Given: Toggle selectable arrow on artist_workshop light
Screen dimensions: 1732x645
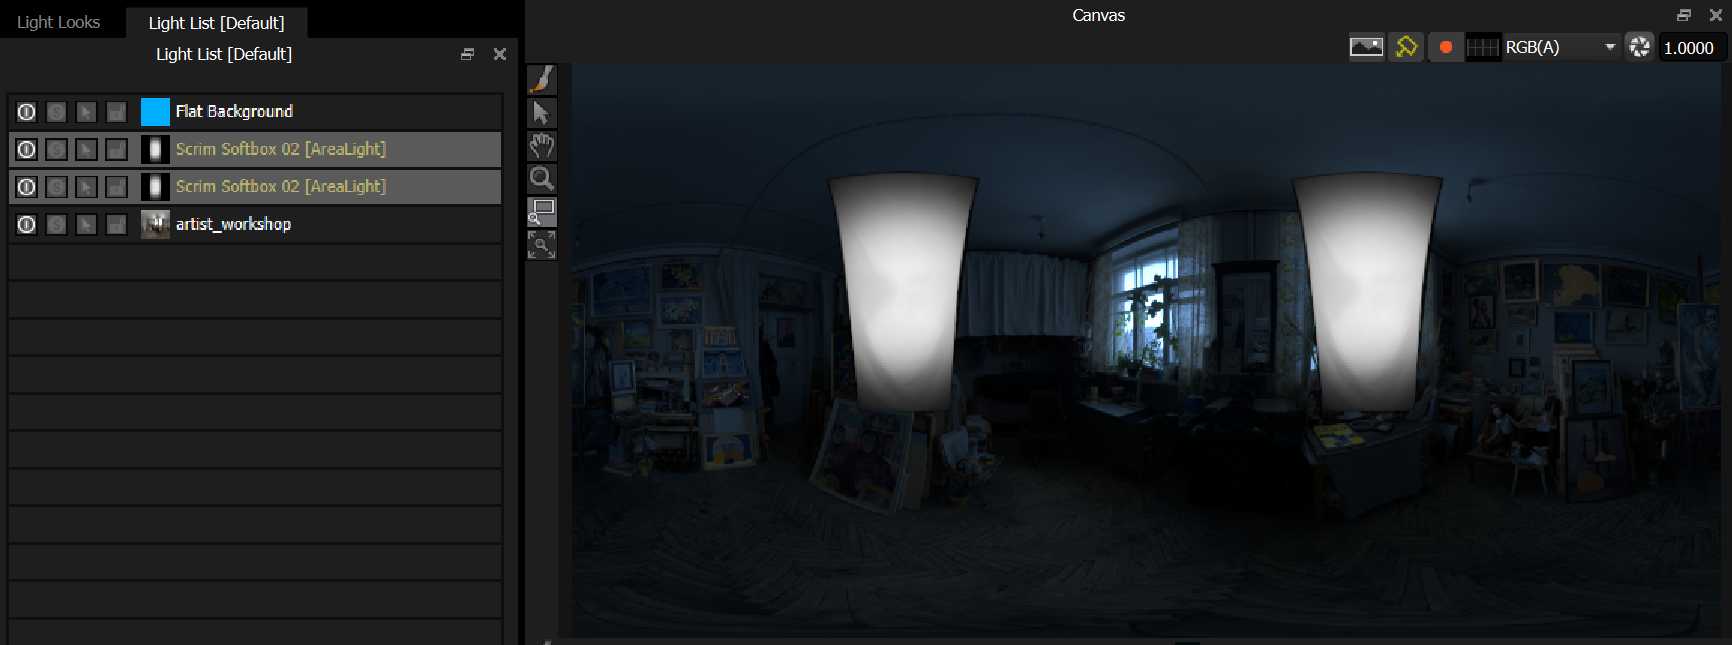Looking at the screenshot, I should (87, 224).
